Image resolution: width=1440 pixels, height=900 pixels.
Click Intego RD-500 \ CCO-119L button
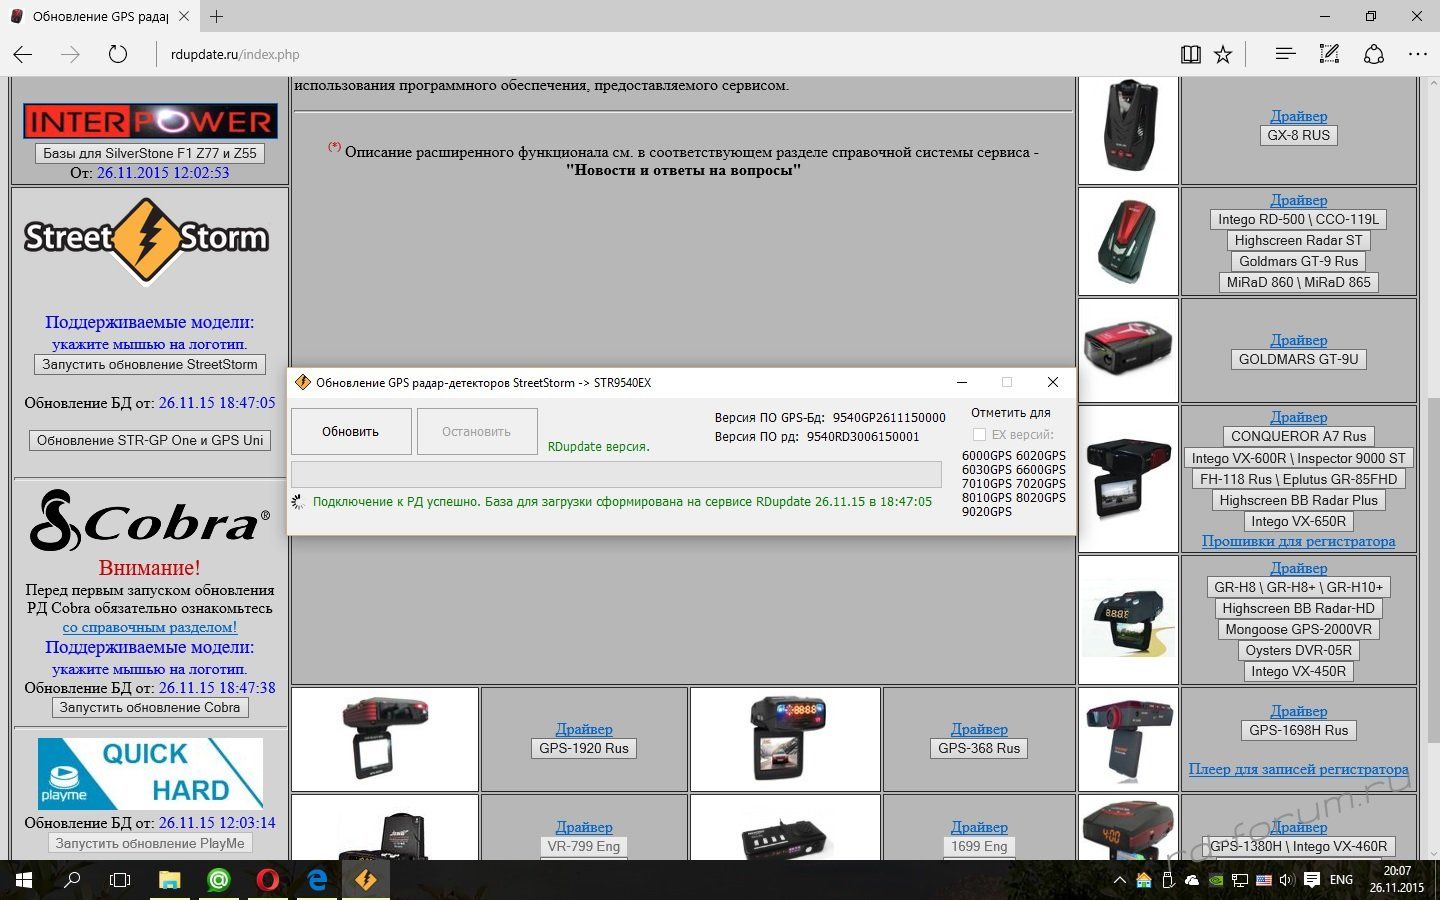1299,219
